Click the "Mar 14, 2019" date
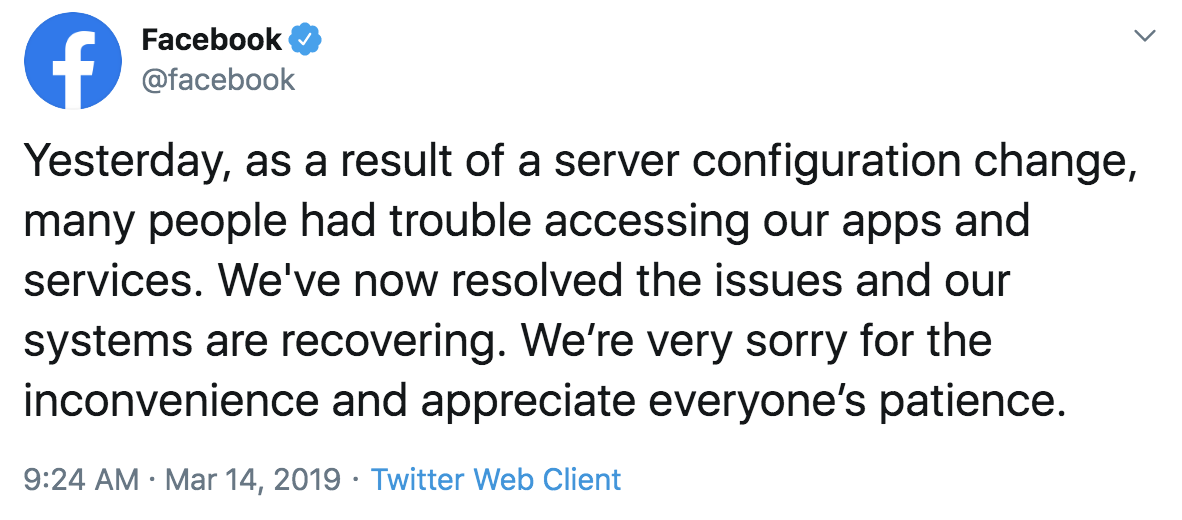This screenshot has width=1182, height=520. pyautogui.click(x=254, y=479)
